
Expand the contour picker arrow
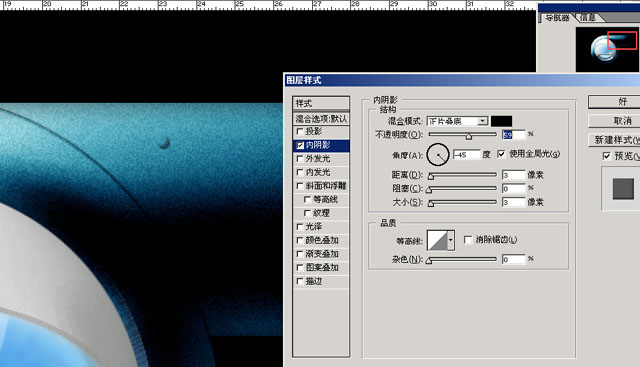451,240
